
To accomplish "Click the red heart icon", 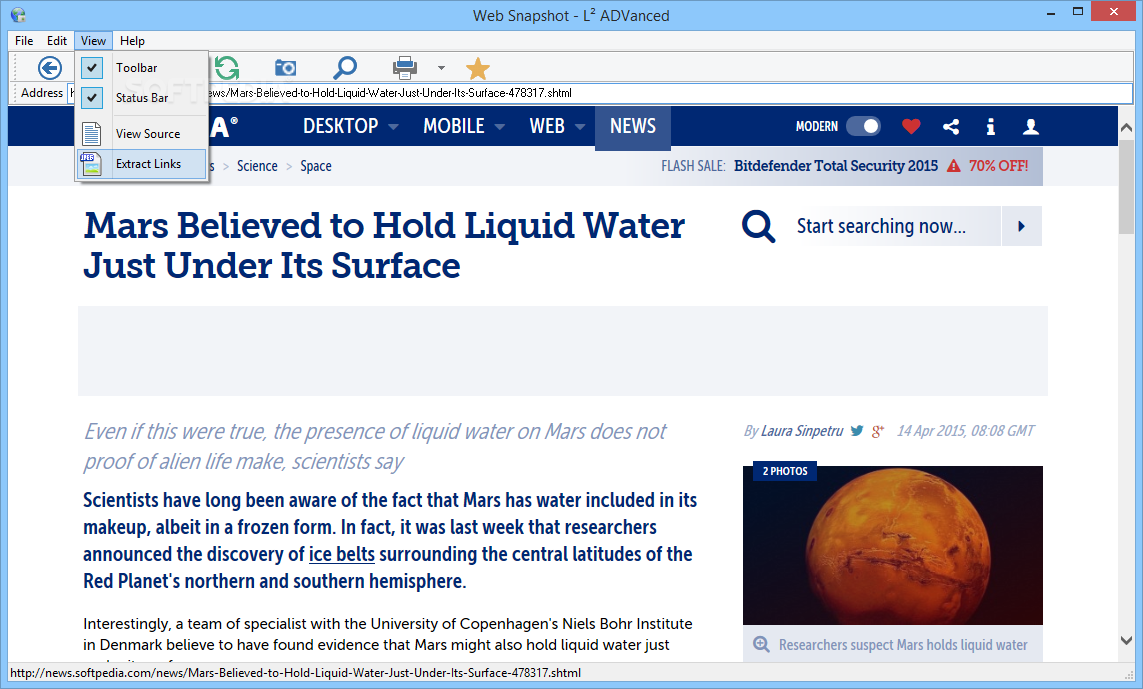I will pos(911,127).
